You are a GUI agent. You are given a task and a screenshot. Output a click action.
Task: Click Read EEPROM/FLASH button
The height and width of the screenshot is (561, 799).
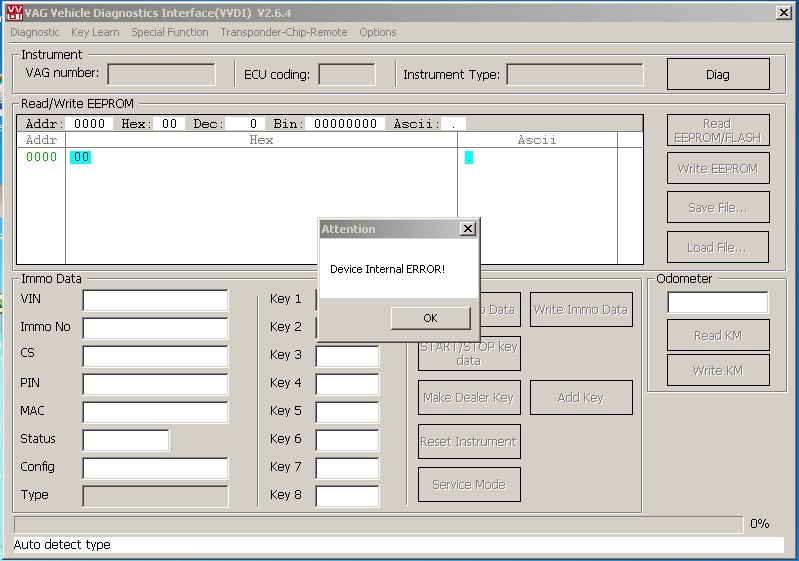tap(718, 130)
